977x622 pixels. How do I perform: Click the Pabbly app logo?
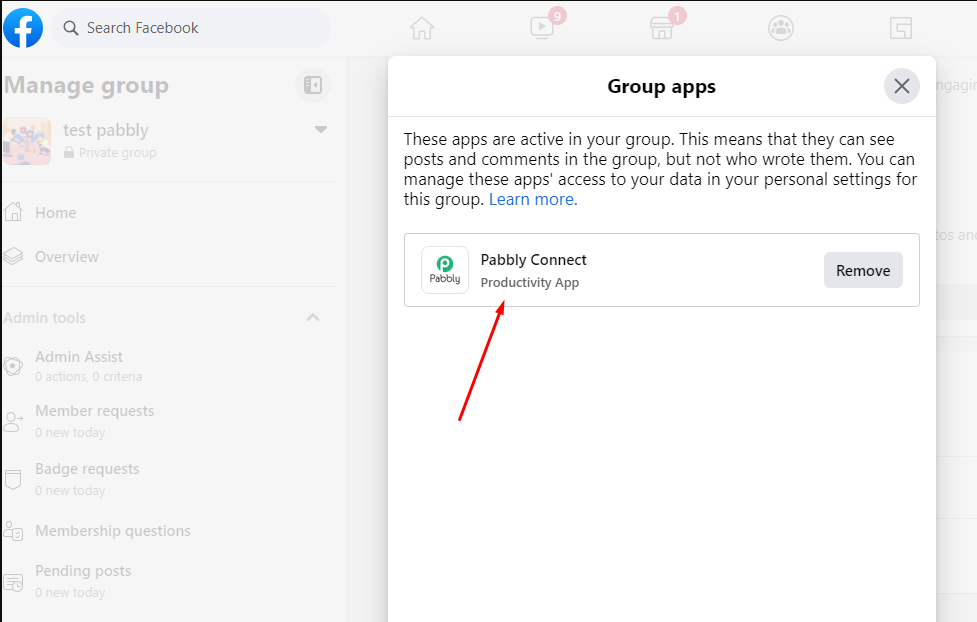pos(445,270)
